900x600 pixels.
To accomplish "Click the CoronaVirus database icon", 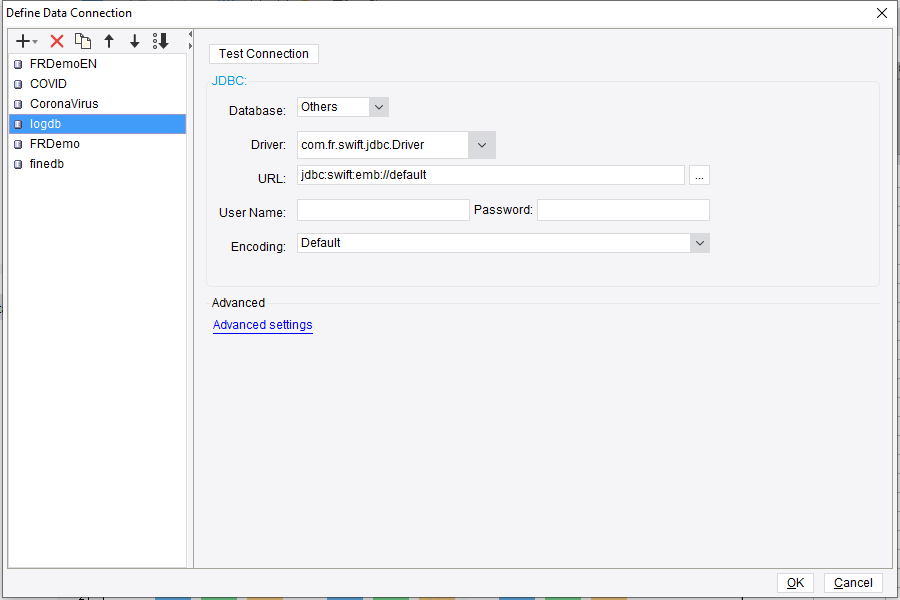I will click(x=18, y=104).
